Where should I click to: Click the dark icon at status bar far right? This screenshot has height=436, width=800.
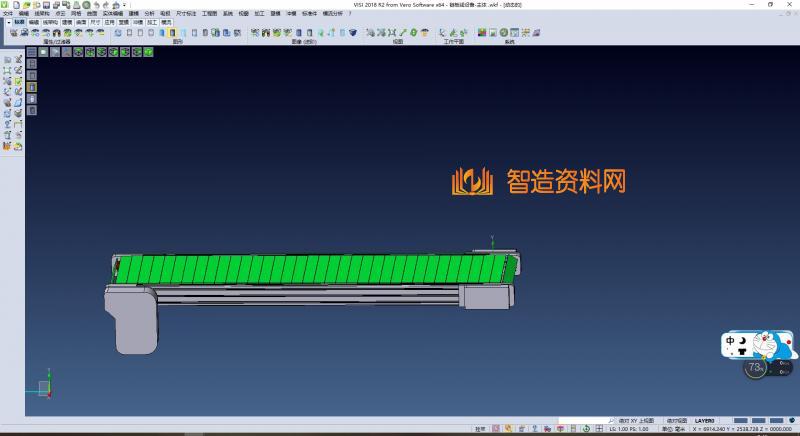(x=792, y=421)
